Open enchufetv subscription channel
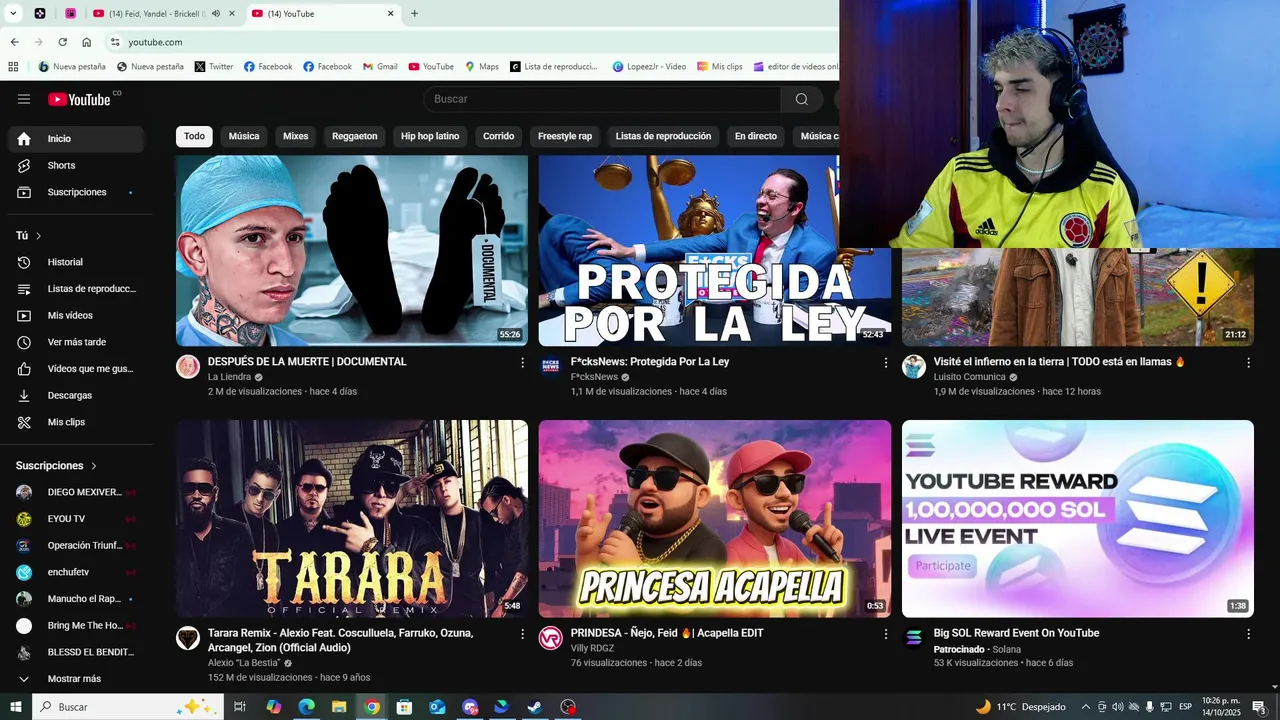This screenshot has height=720, width=1280. point(76,572)
